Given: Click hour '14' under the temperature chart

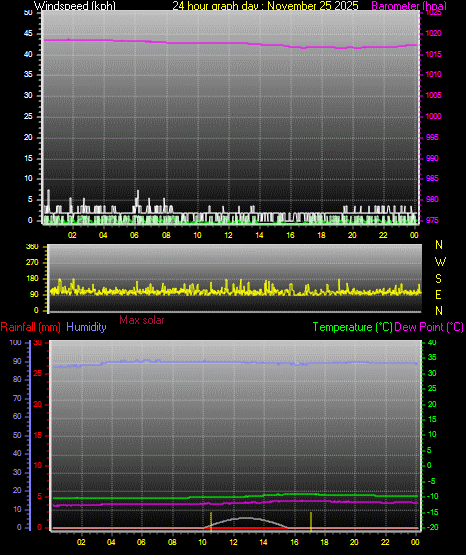Looking at the screenshot, I should pos(263,542).
